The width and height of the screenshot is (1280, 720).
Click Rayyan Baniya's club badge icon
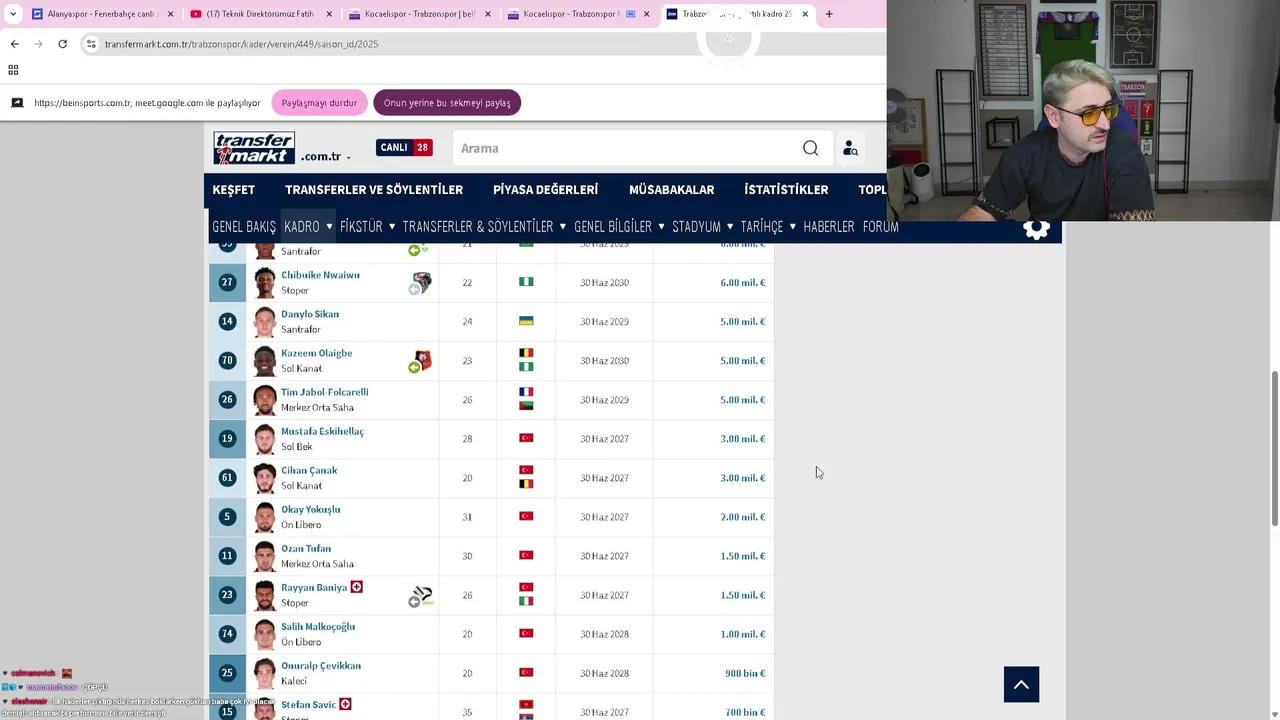pos(422,595)
